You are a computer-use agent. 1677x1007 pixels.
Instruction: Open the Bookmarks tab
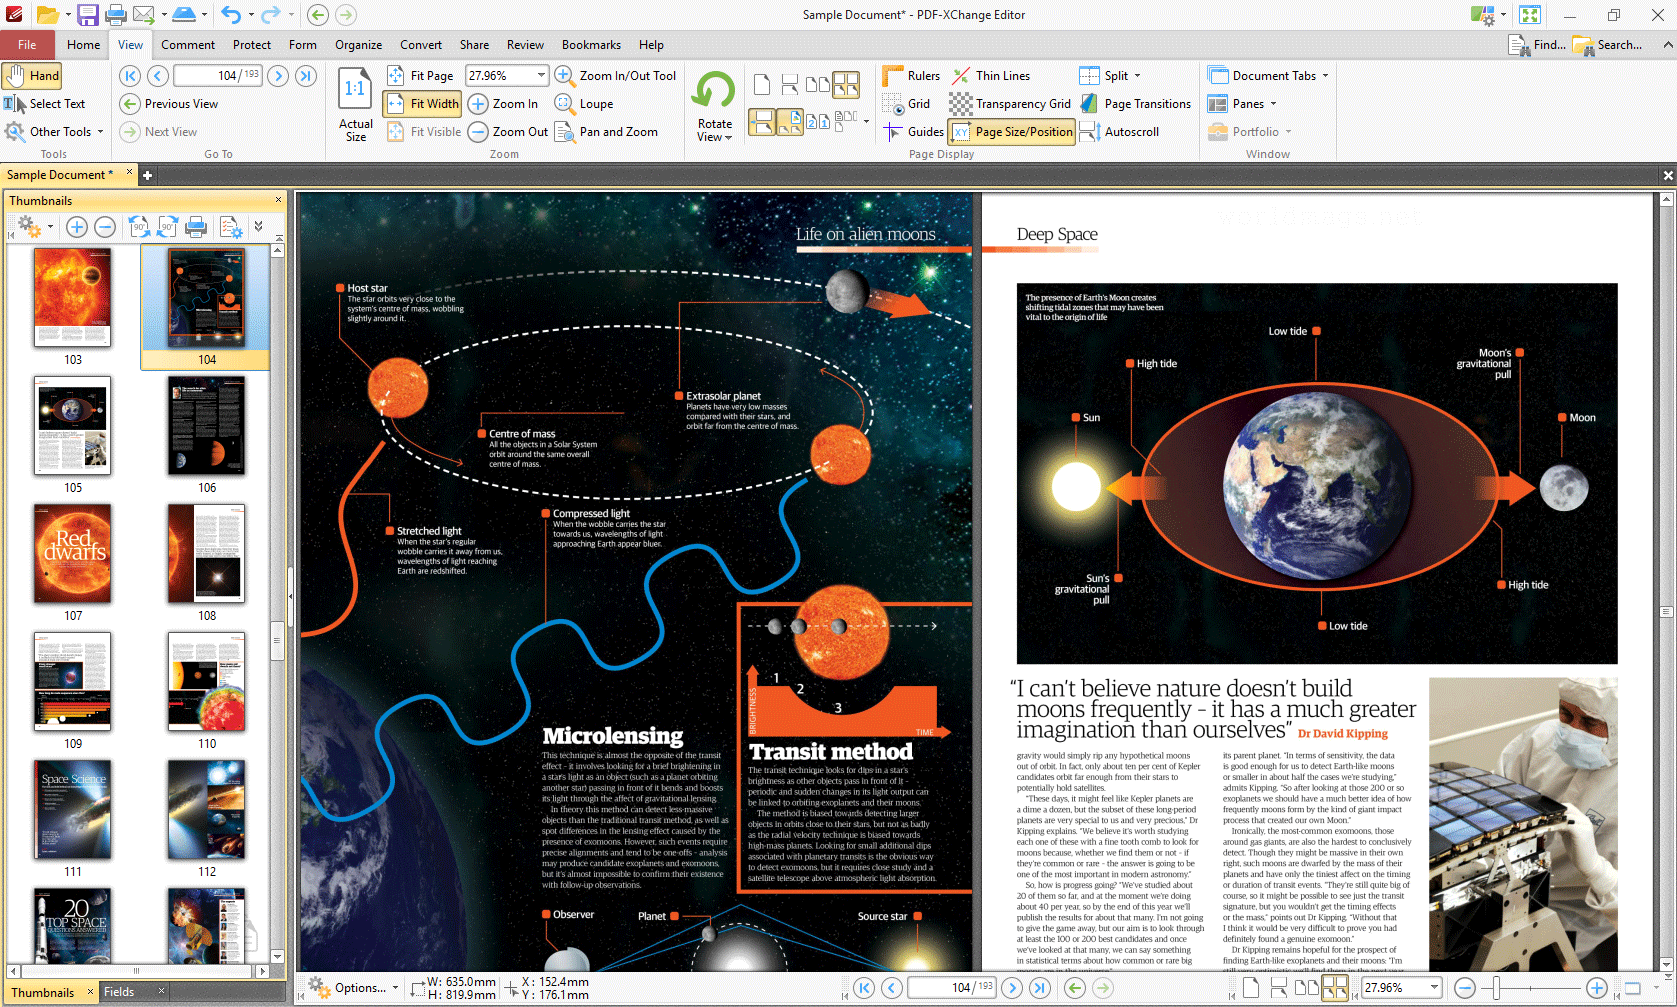pos(591,45)
